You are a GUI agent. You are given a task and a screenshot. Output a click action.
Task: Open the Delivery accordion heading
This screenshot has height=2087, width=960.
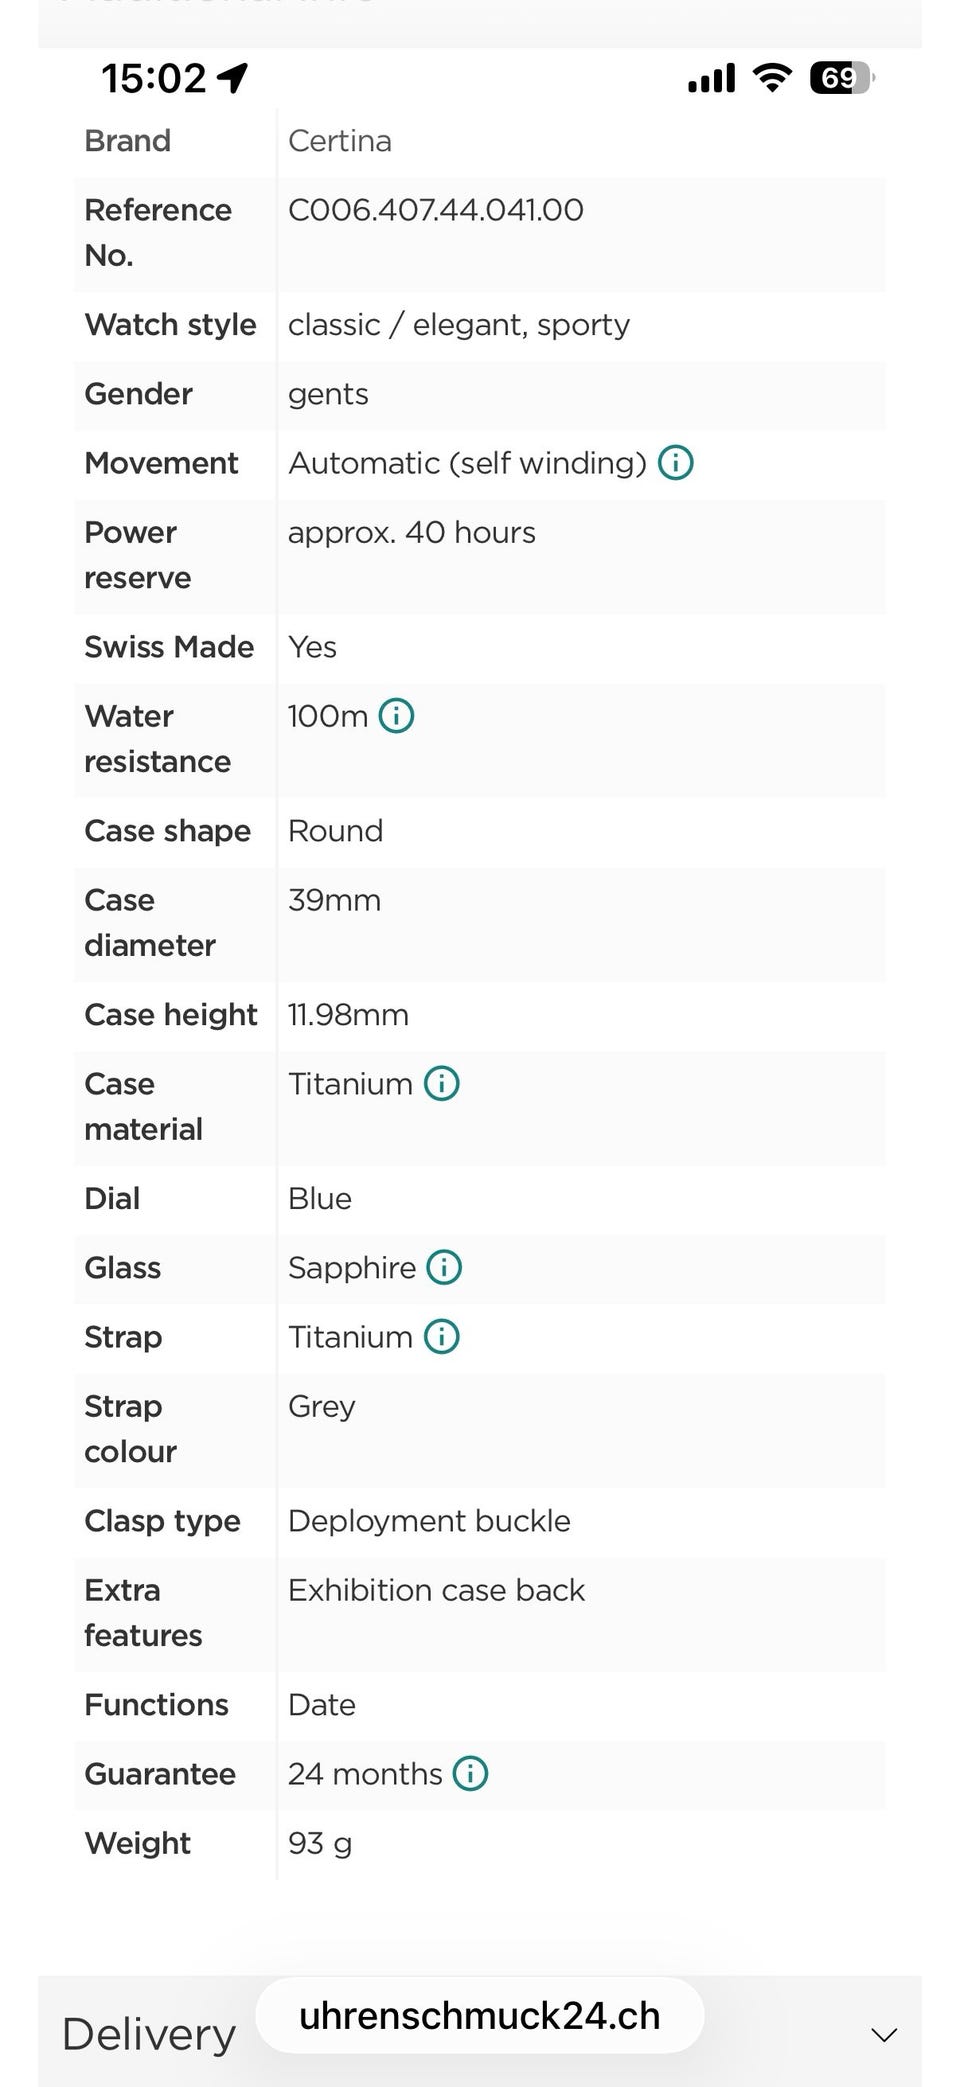[149, 2034]
